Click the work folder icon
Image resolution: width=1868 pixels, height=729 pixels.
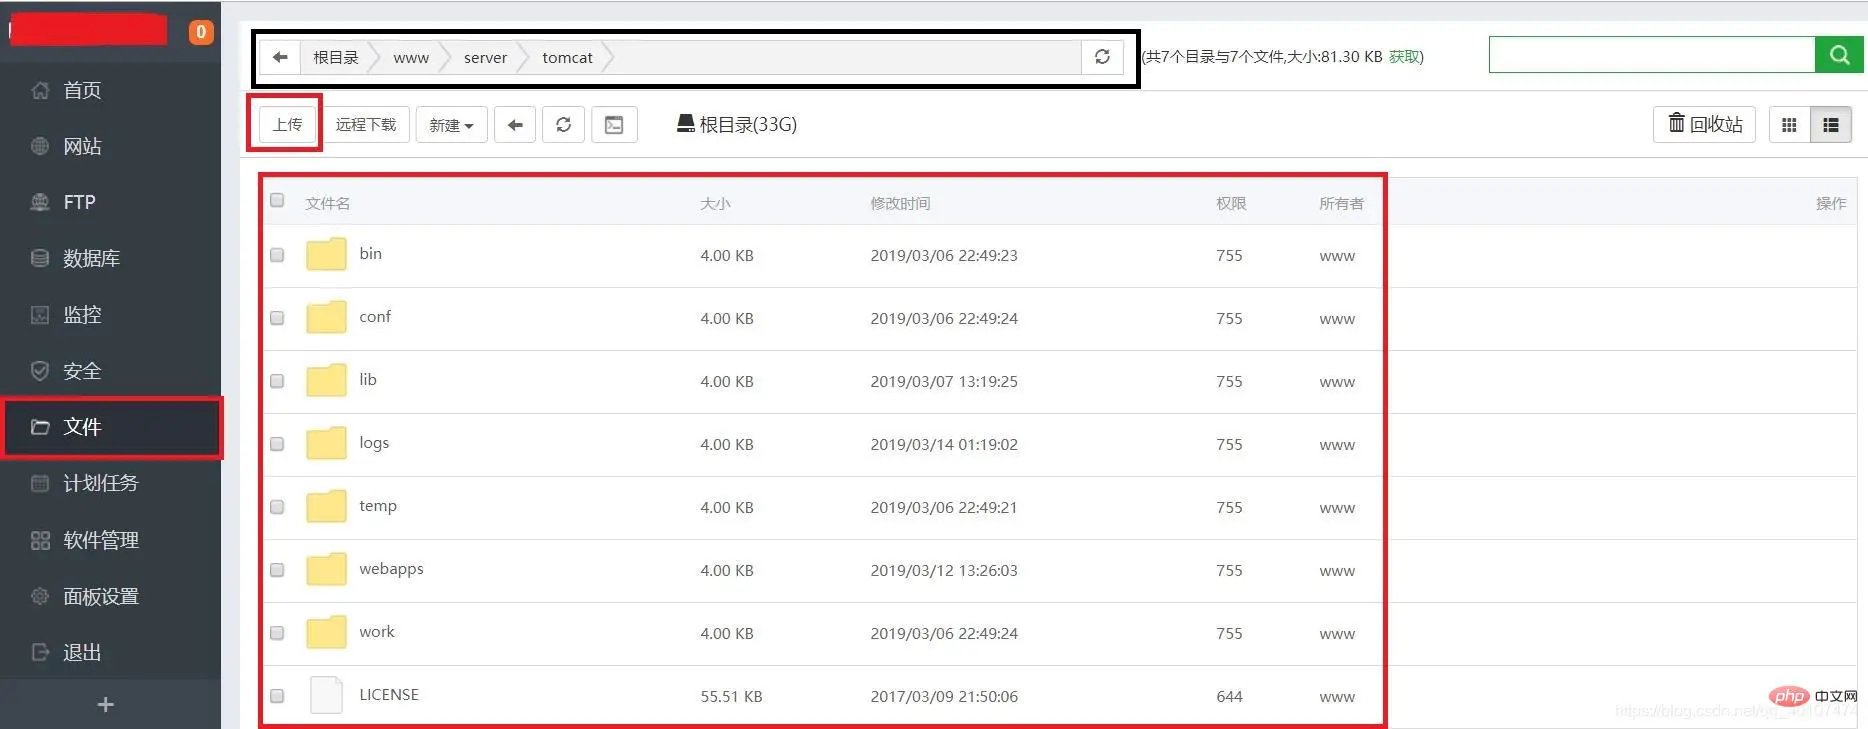click(x=326, y=632)
